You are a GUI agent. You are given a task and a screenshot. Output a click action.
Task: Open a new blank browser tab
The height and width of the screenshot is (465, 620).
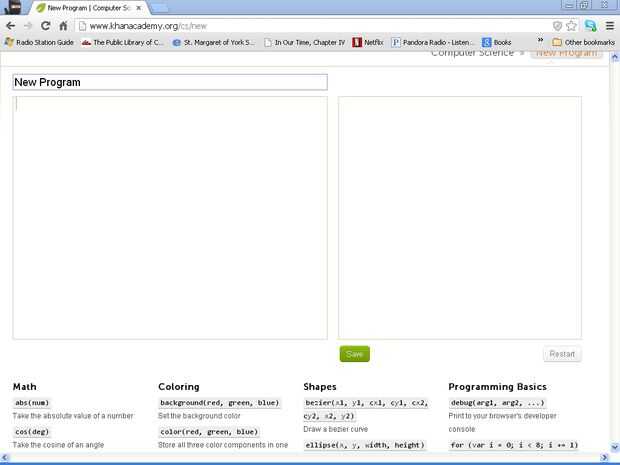[x=159, y=8]
